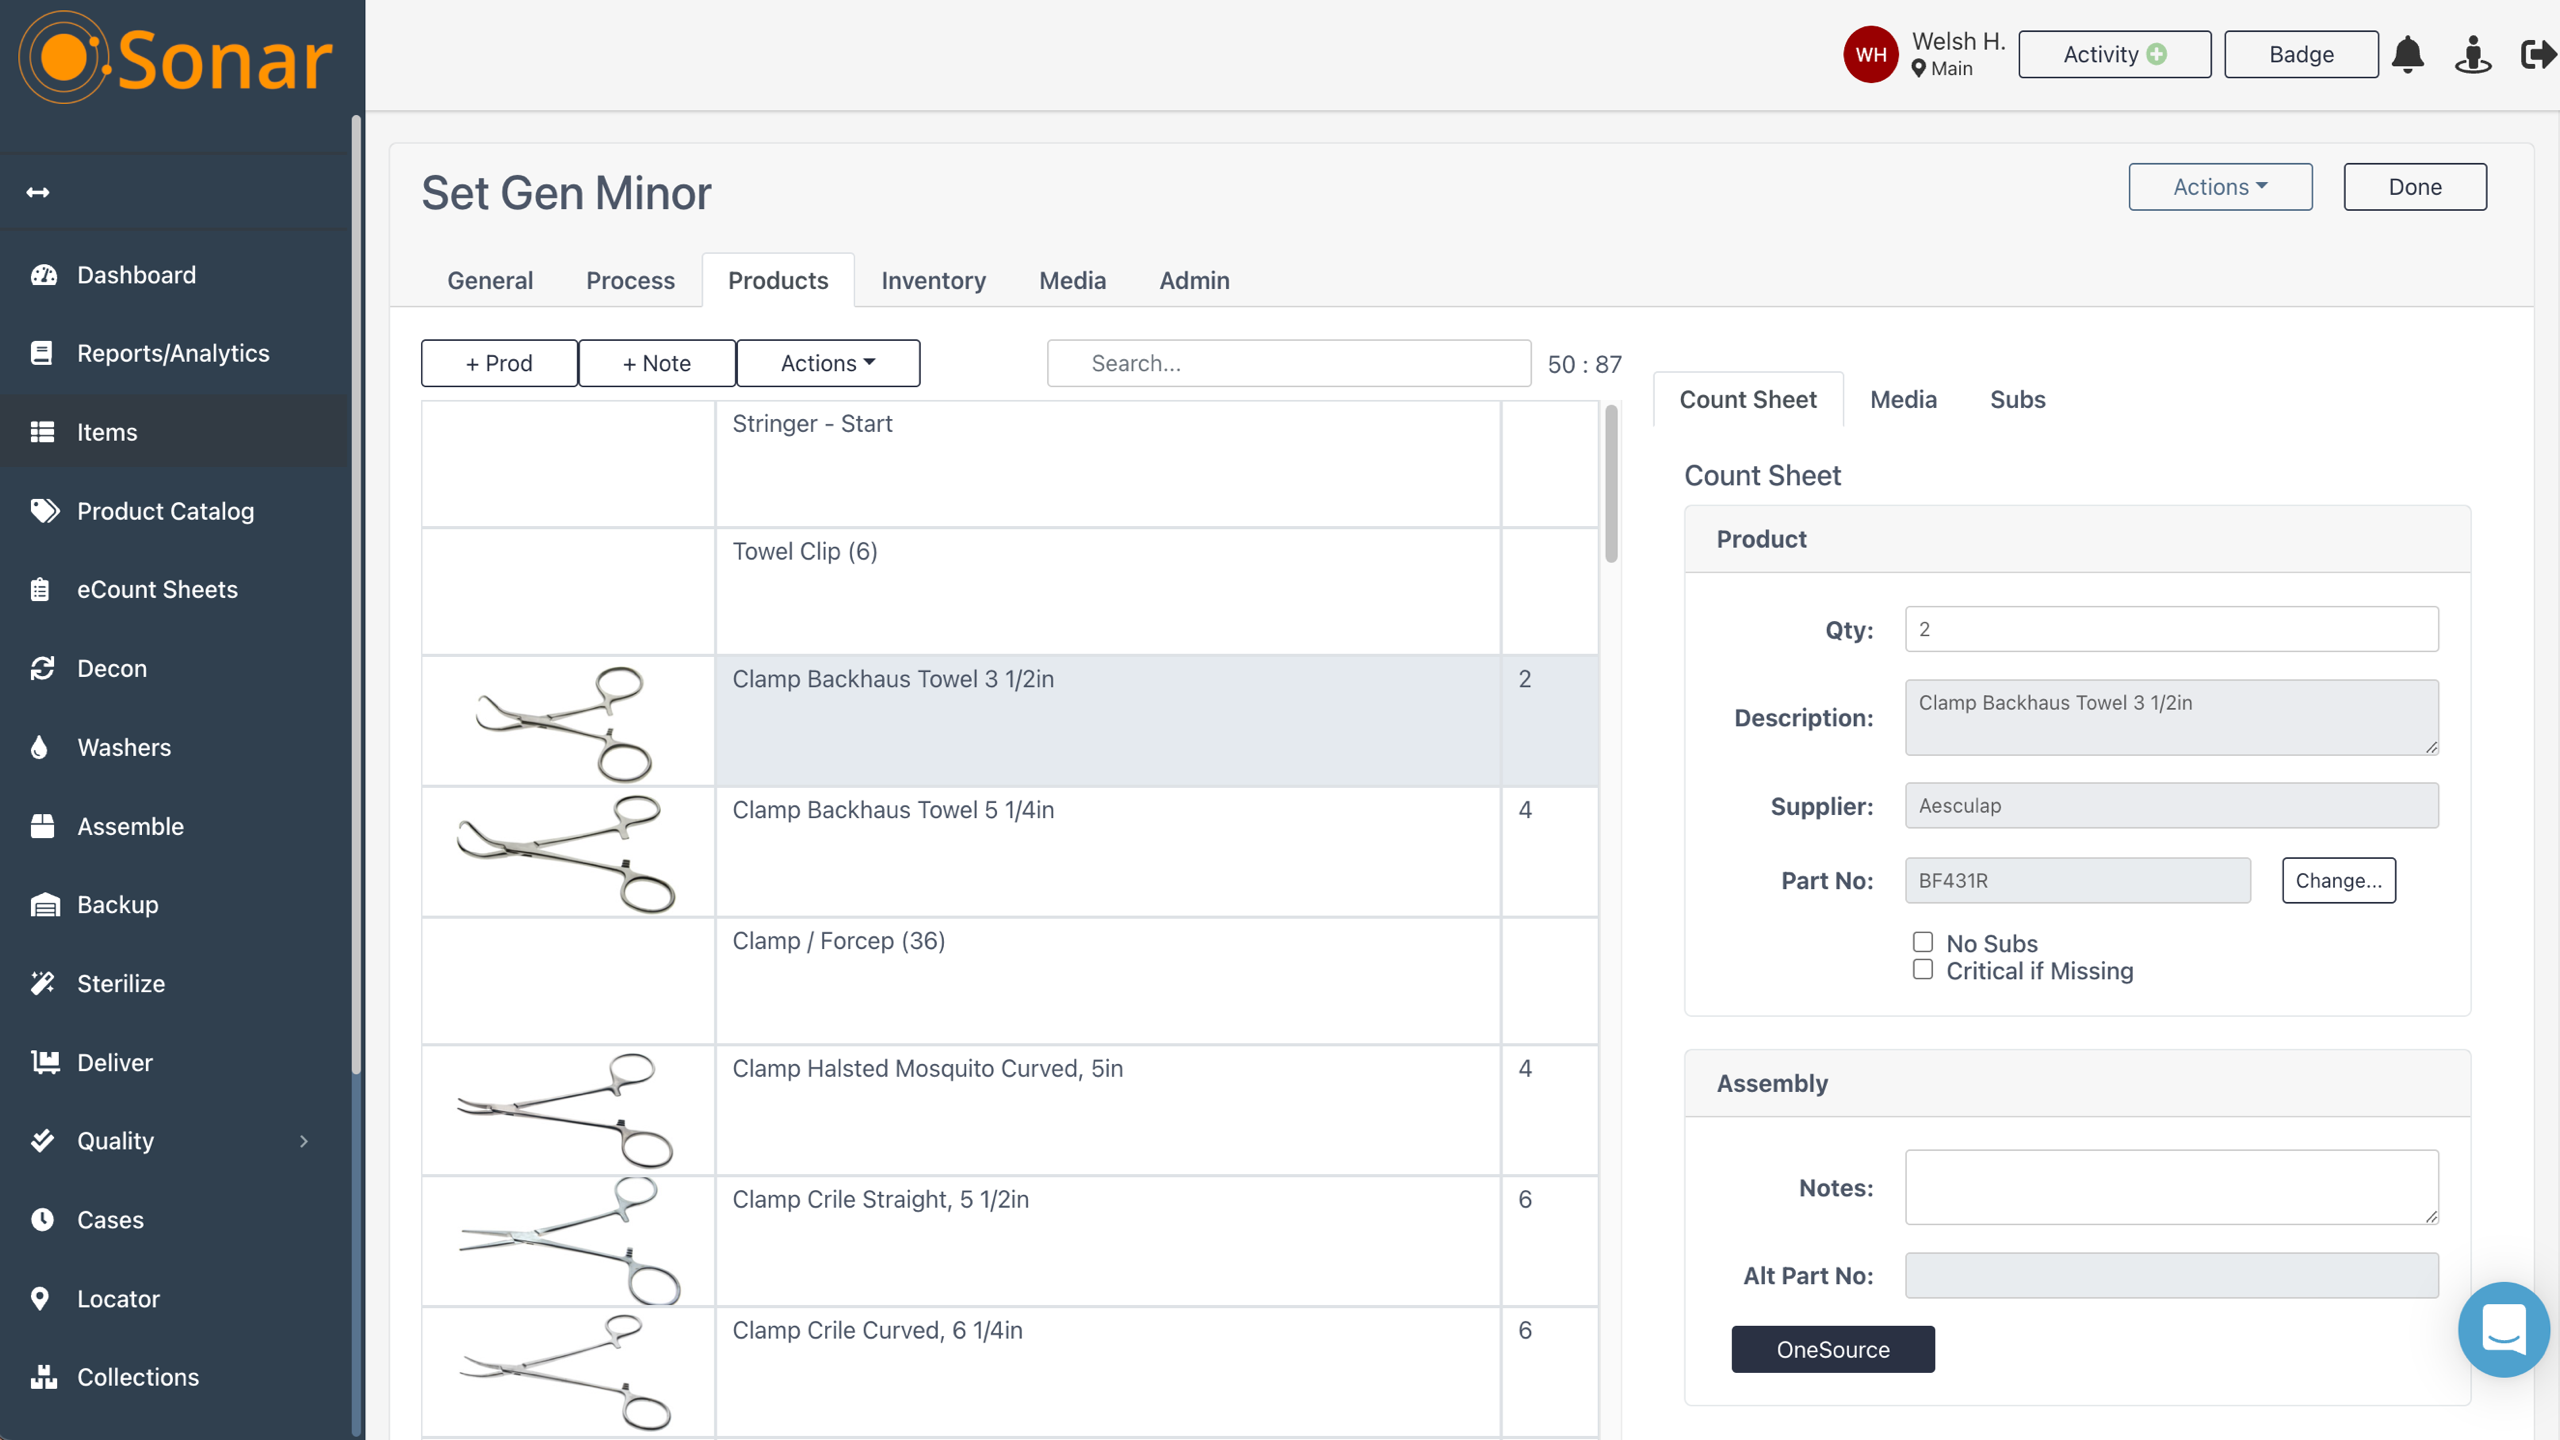Click the product list vertical scrollbar
This screenshot has height=1440, width=2560.
point(1610,485)
